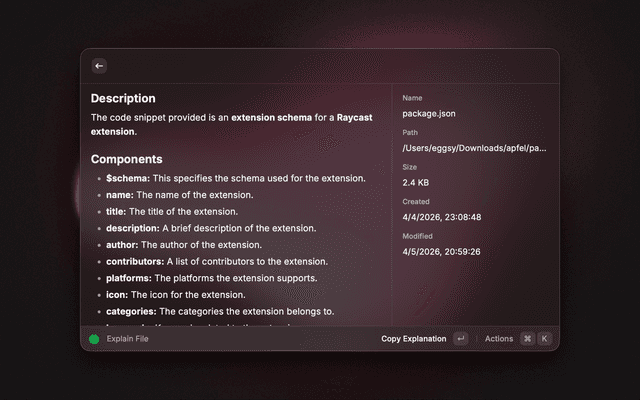Select the 2.4 KB size value
This screenshot has width=640, height=400.
coord(416,183)
